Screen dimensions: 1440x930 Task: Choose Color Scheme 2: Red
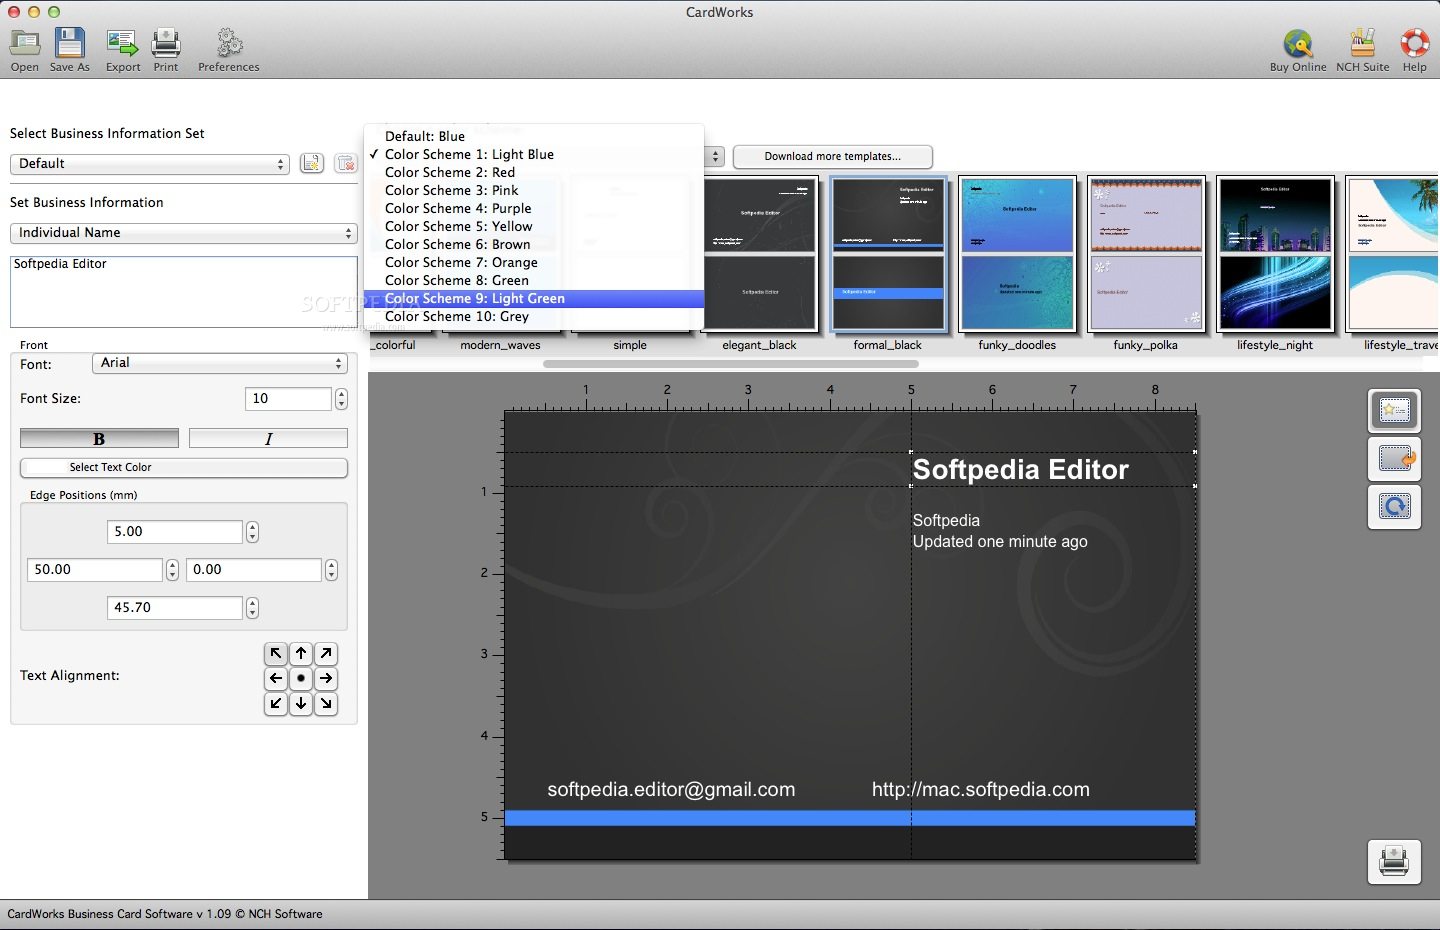[x=450, y=172]
